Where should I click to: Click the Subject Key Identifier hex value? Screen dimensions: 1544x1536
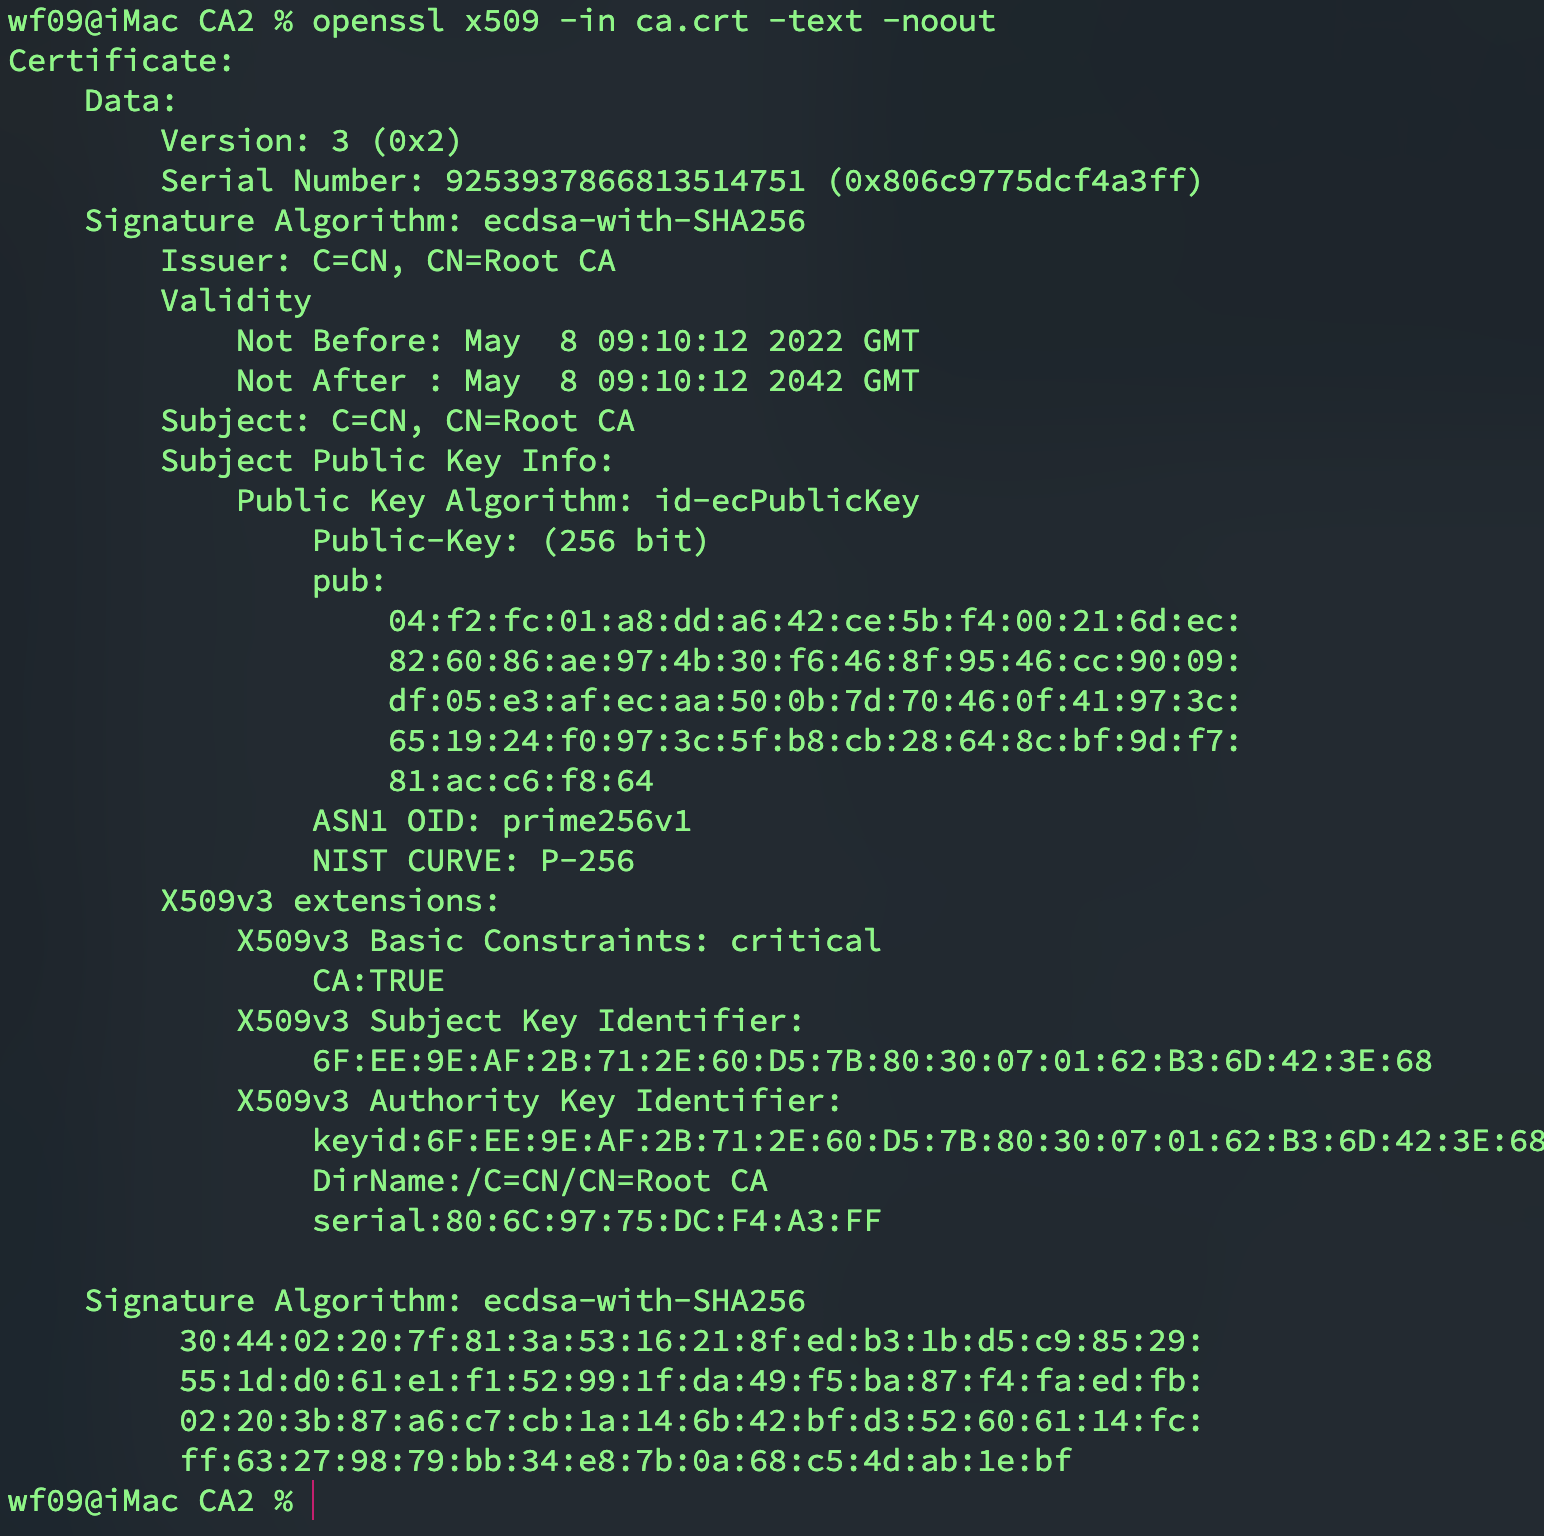(871, 1061)
